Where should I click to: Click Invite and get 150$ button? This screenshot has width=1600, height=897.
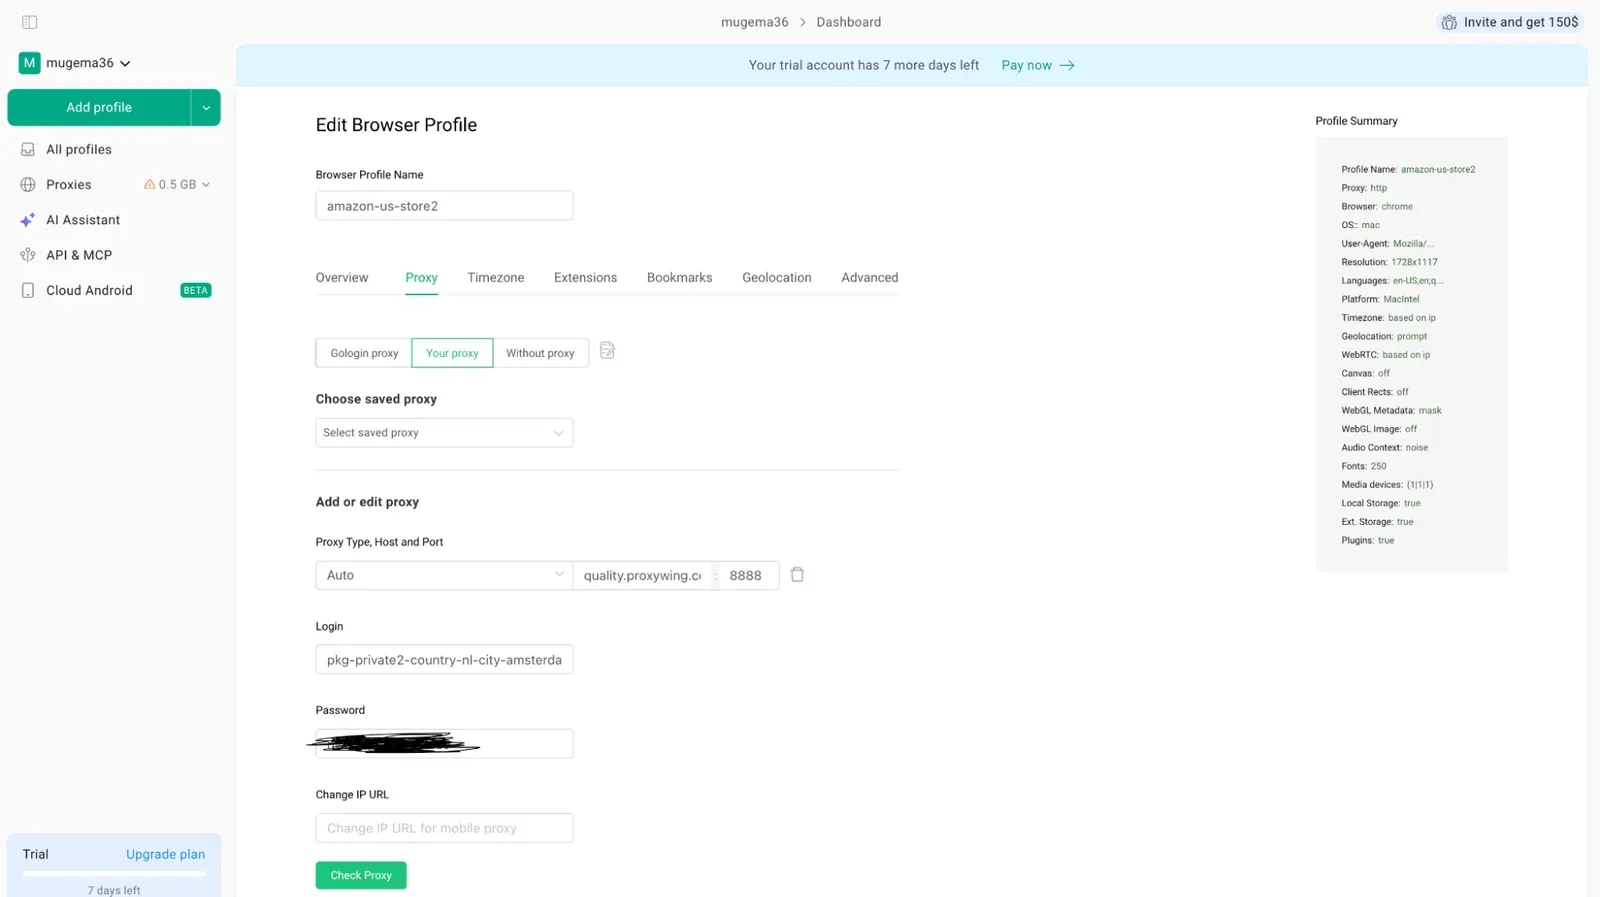(1510, 22)
